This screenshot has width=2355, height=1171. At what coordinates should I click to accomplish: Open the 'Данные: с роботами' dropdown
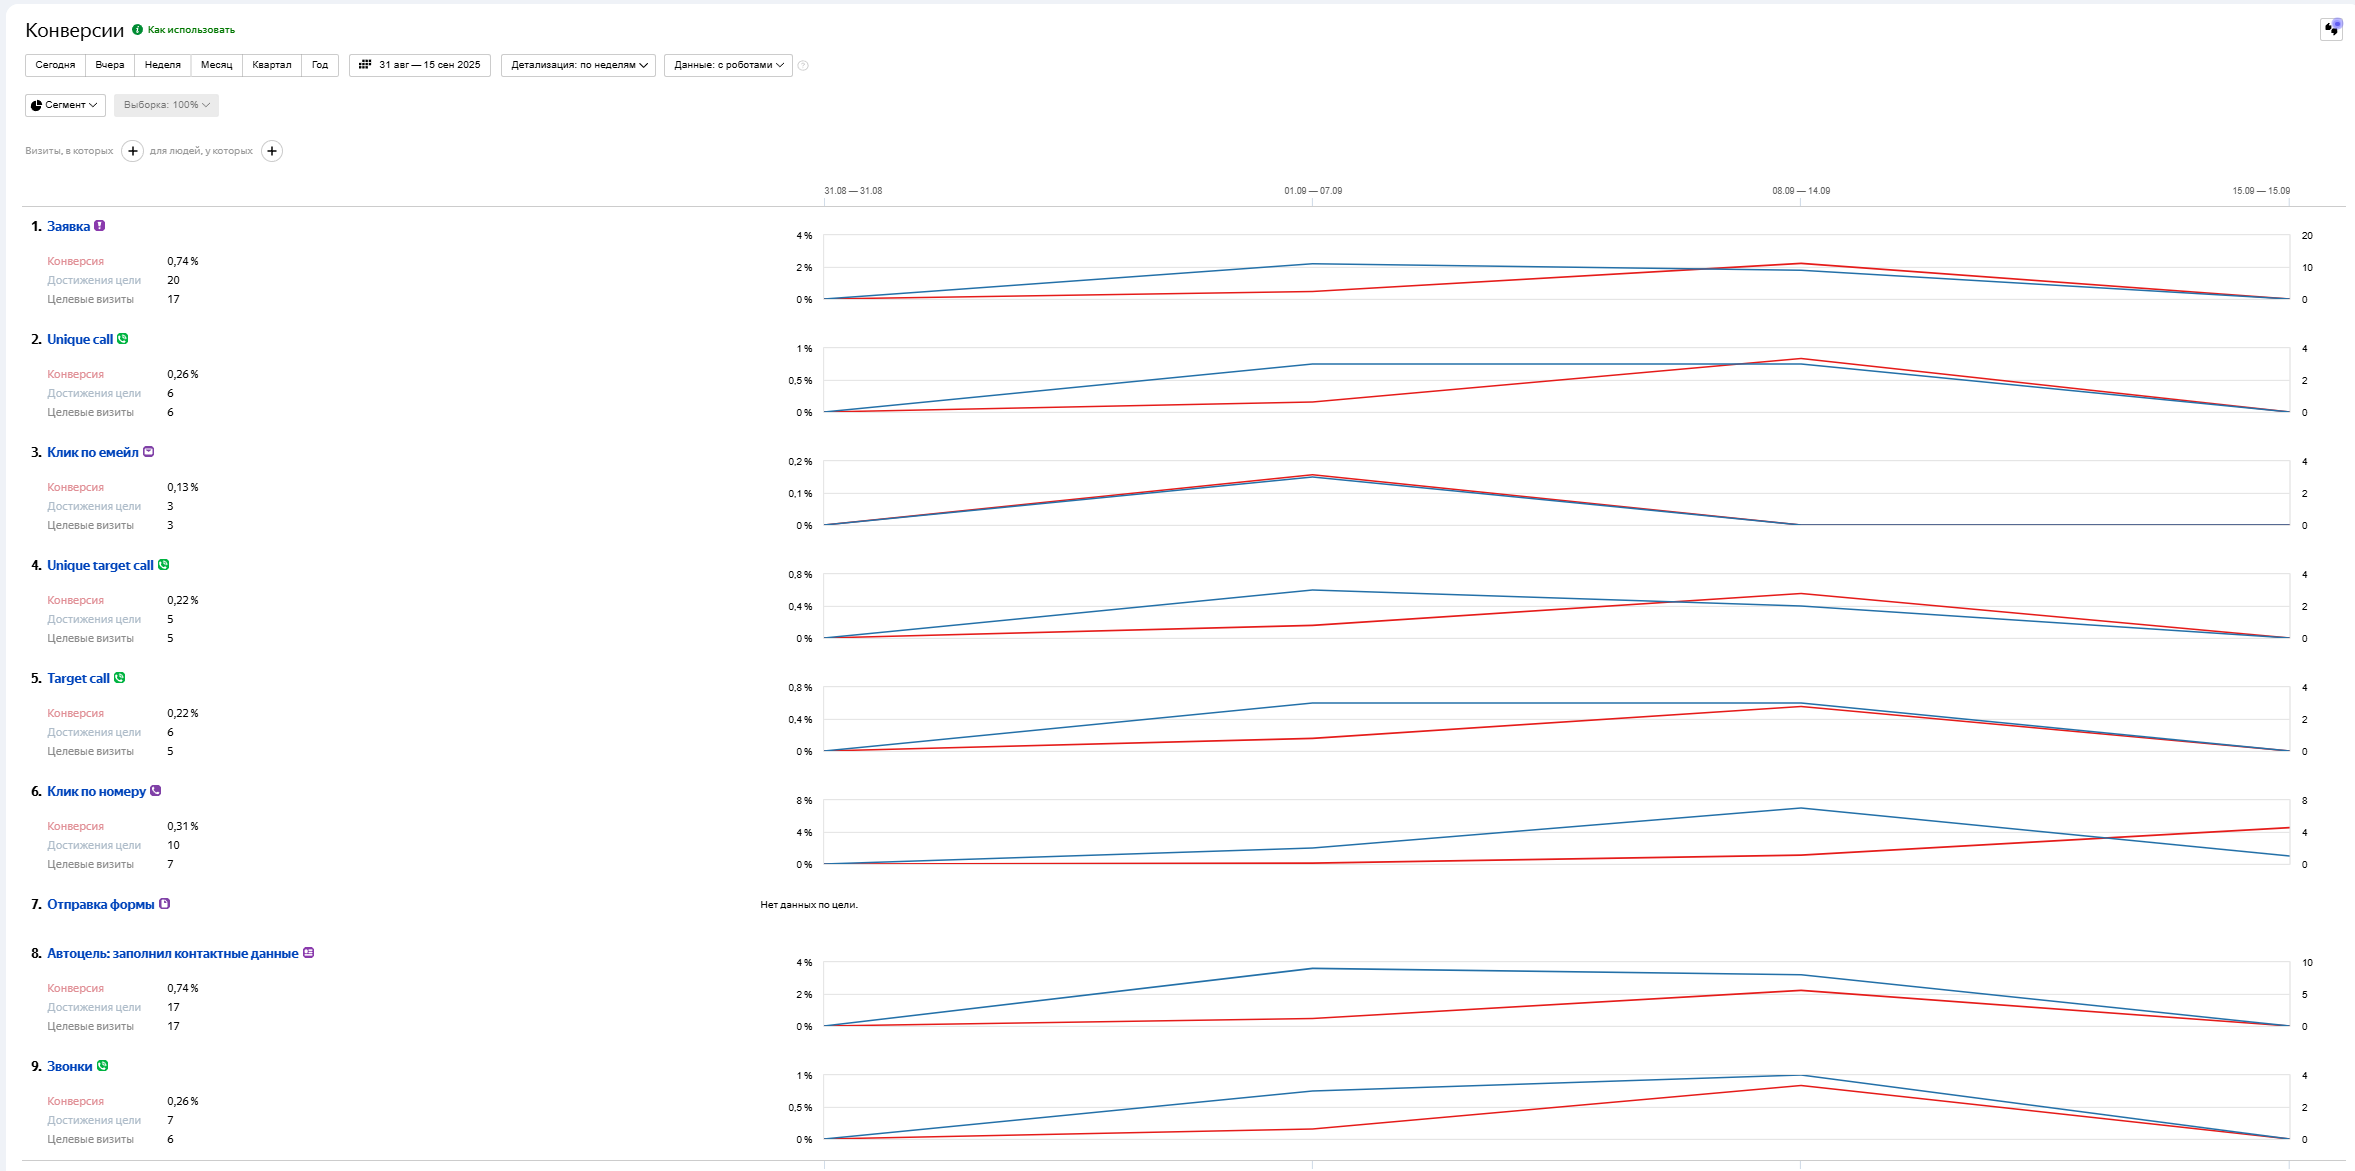728,65
